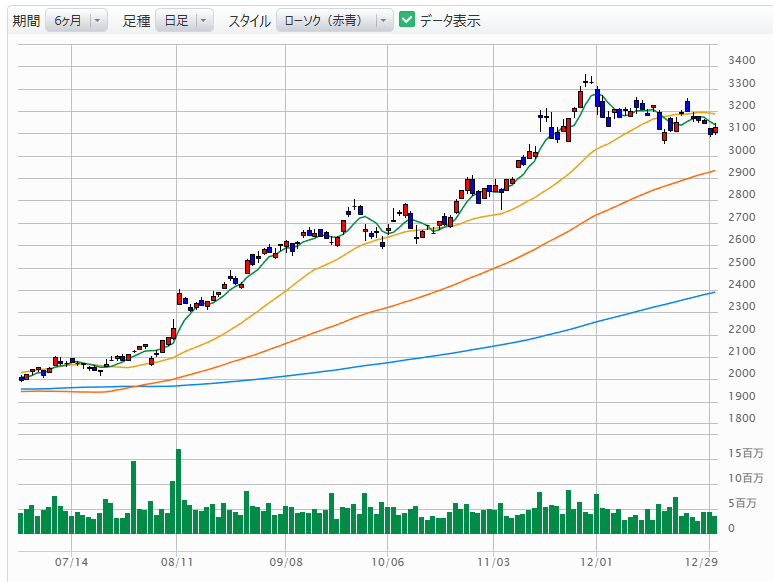773x582 pixels.
Task: Select the 09/08 date on the axis
Action: pyautogui.click(x=286, y=563)
